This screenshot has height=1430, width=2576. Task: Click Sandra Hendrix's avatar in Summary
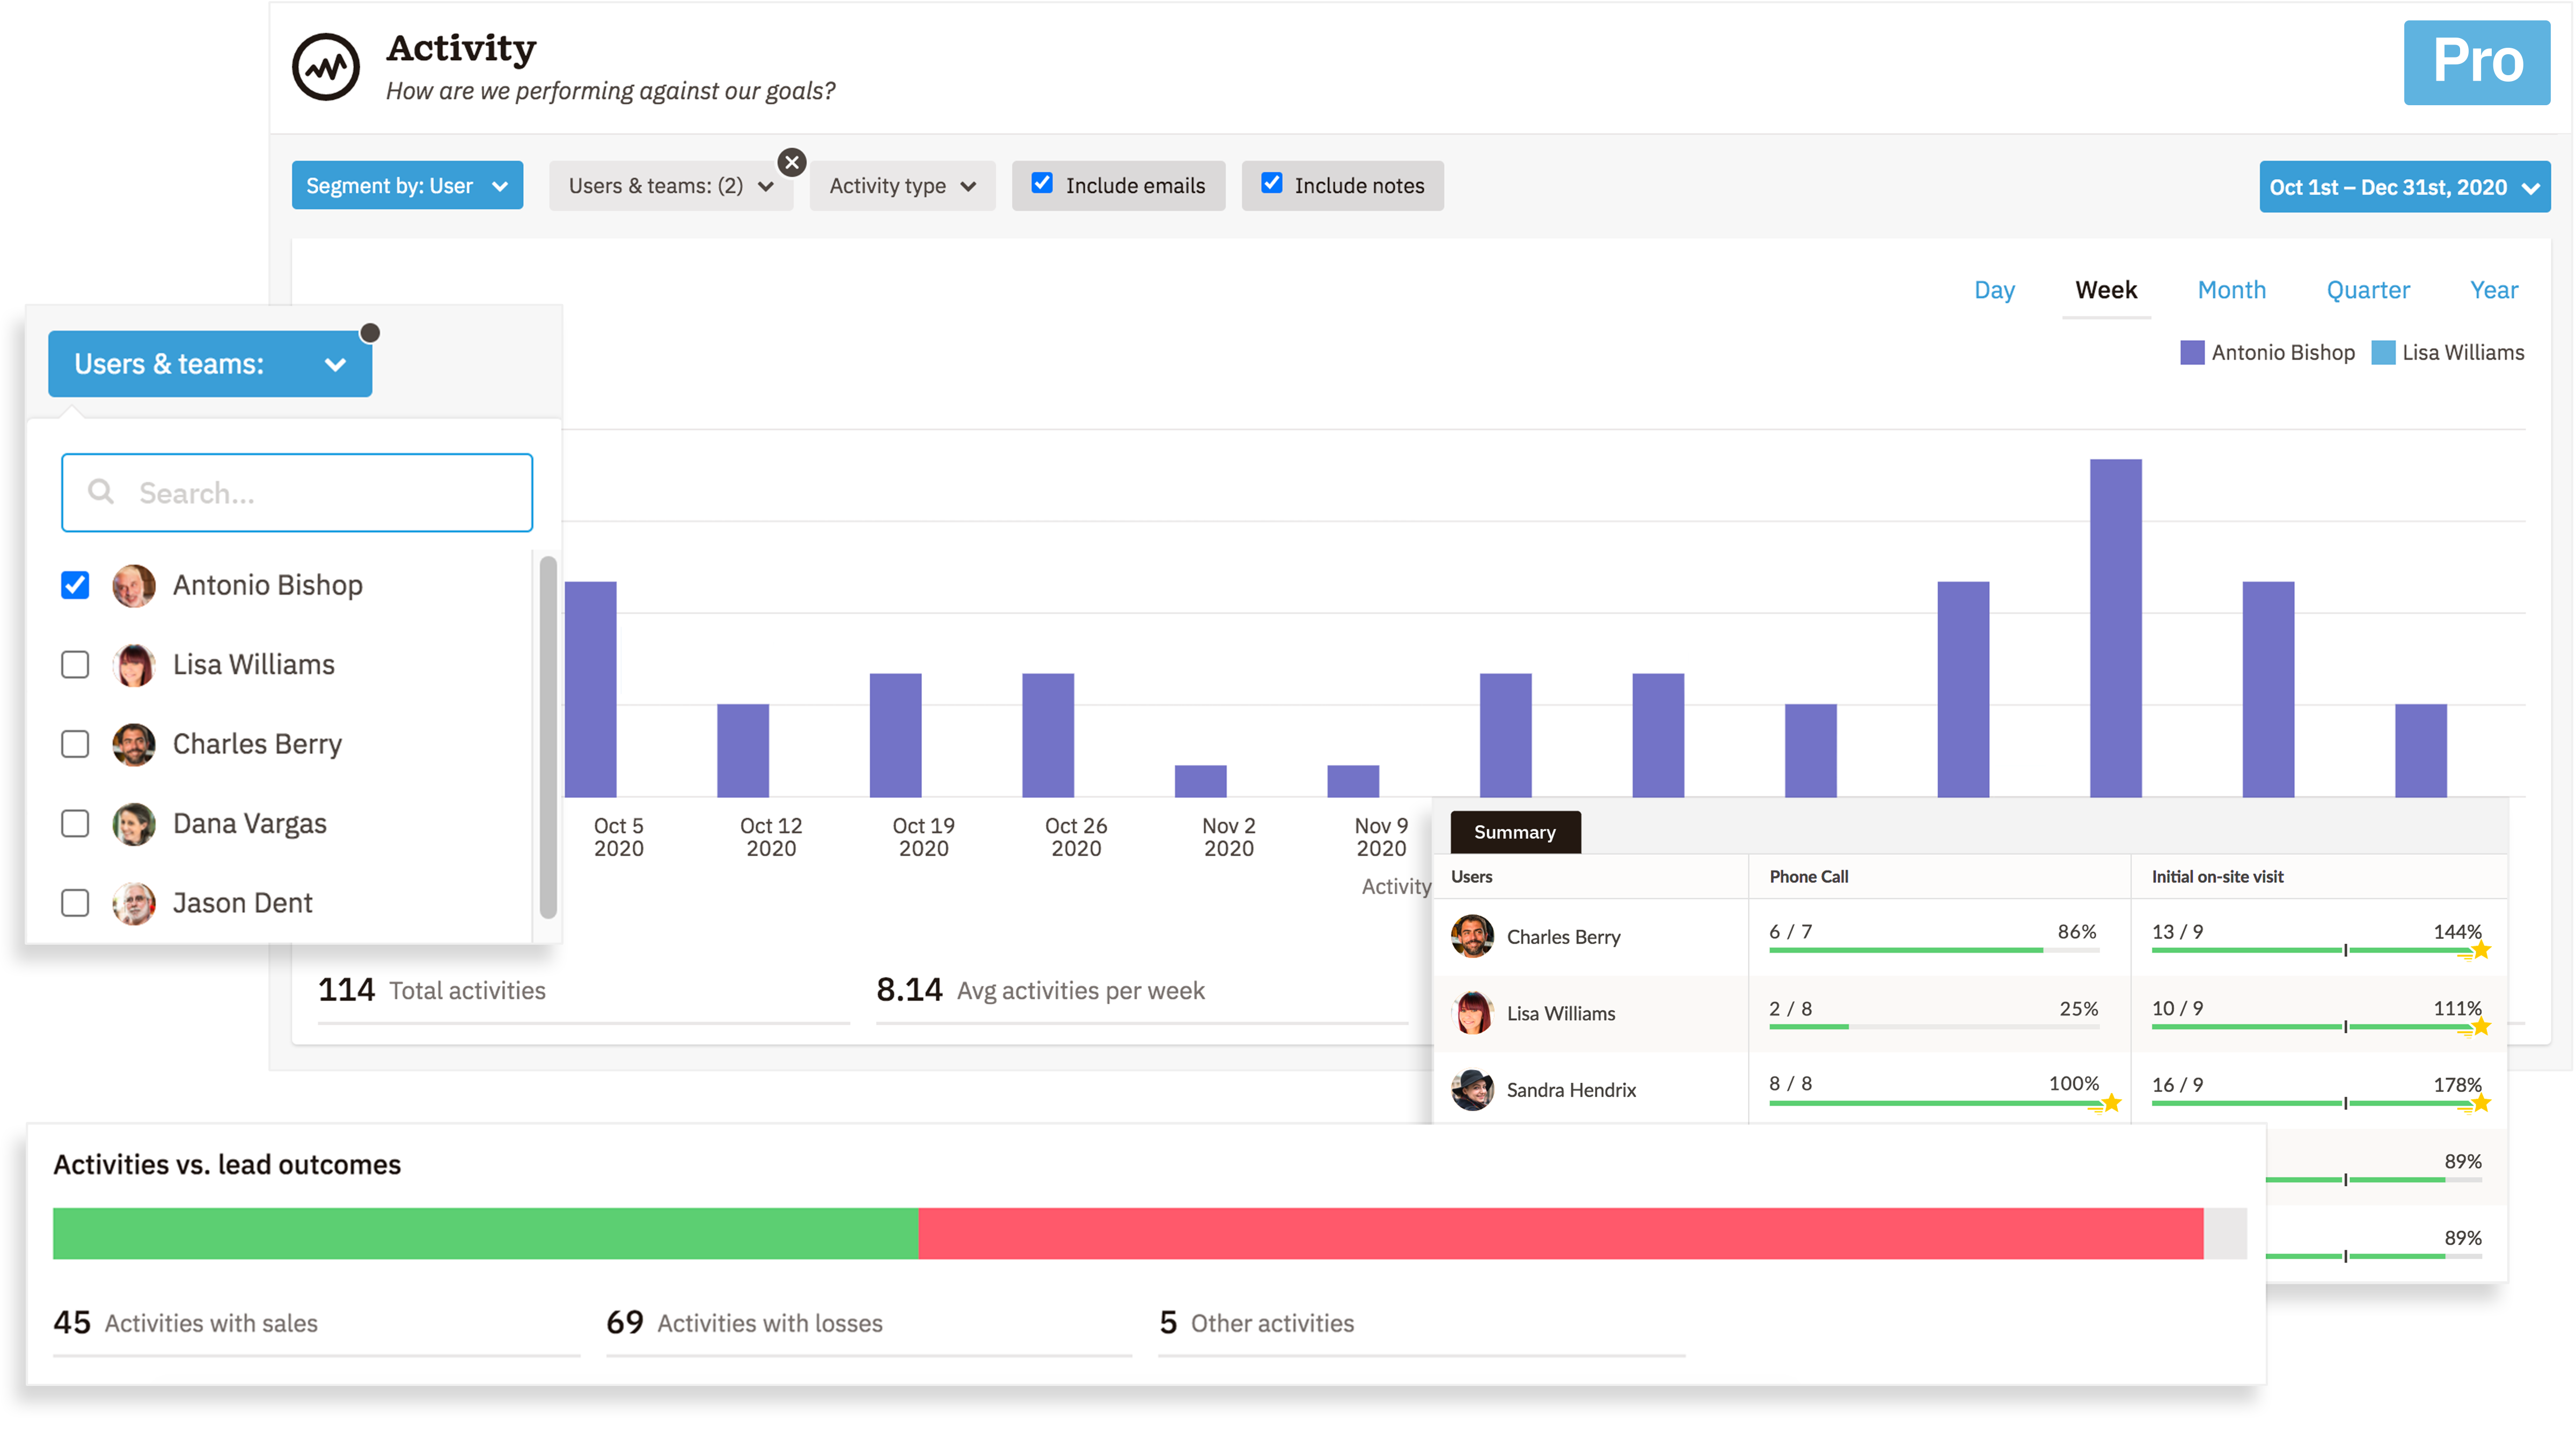pyautogui.click(x=1472, y=1090)
